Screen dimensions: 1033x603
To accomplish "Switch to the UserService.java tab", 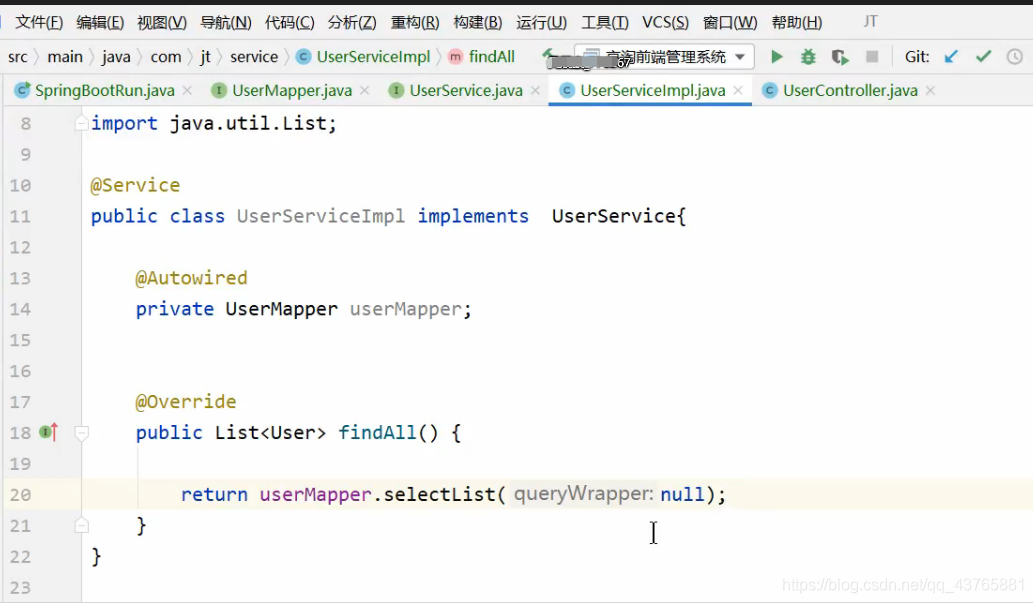I will (x=466, y=90).
